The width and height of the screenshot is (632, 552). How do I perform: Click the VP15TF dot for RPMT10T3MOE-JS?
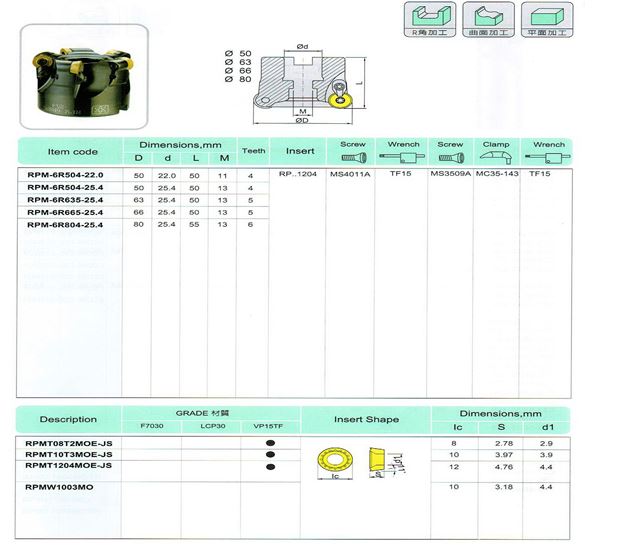click(270, 454)
